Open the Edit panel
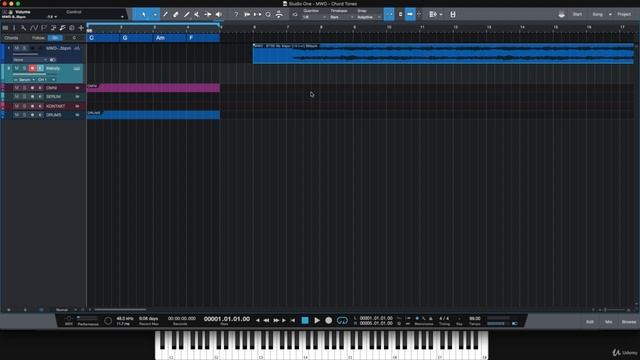Viewport: 640px width, 360px height. tap(590, 322)
